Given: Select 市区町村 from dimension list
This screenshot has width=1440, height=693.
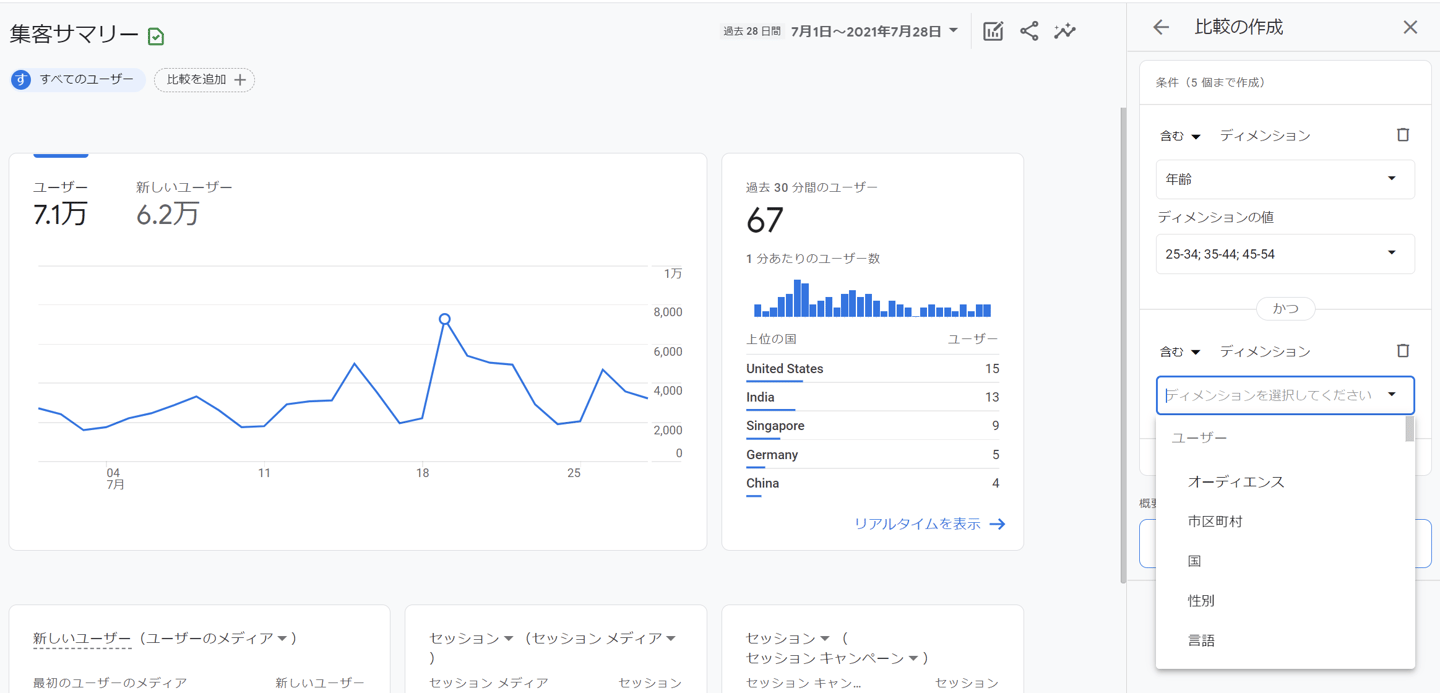Looking at the screenshot, I should click(1215, 522).
